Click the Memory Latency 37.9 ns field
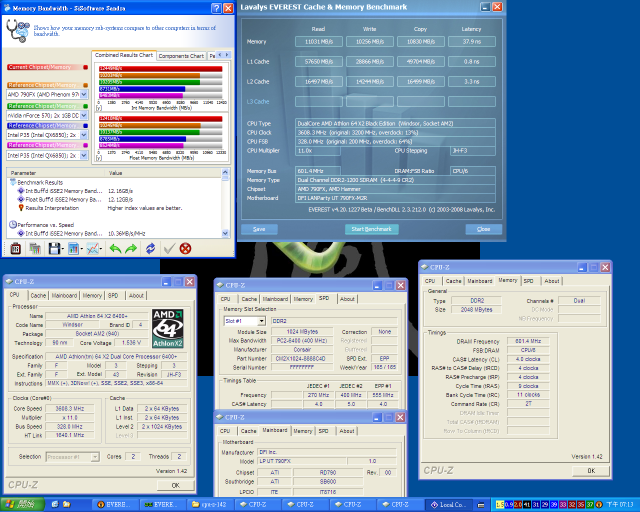The image size is (640, 512). tap(472, 42)
